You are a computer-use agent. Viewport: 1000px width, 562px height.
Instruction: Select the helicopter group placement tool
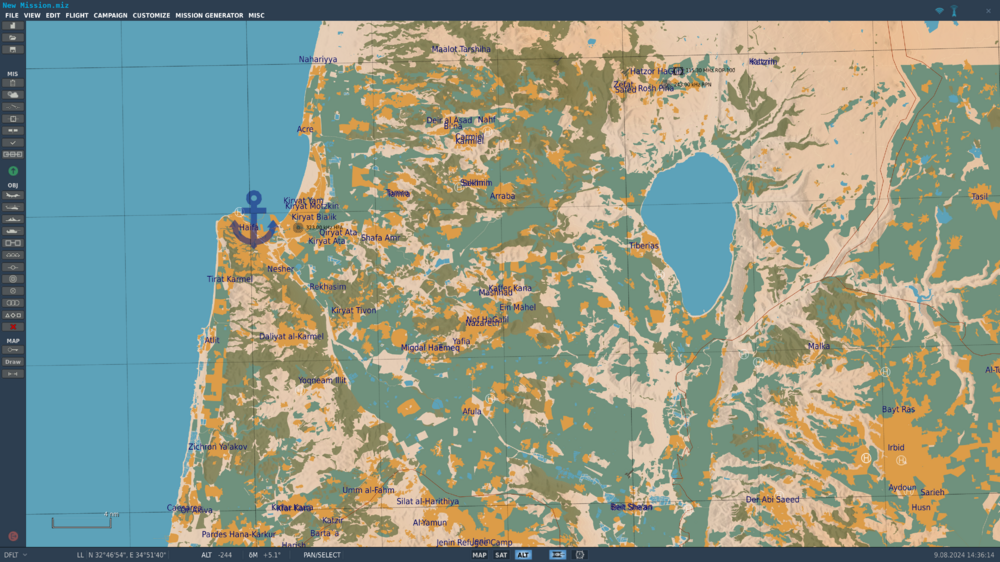[13, 207]
